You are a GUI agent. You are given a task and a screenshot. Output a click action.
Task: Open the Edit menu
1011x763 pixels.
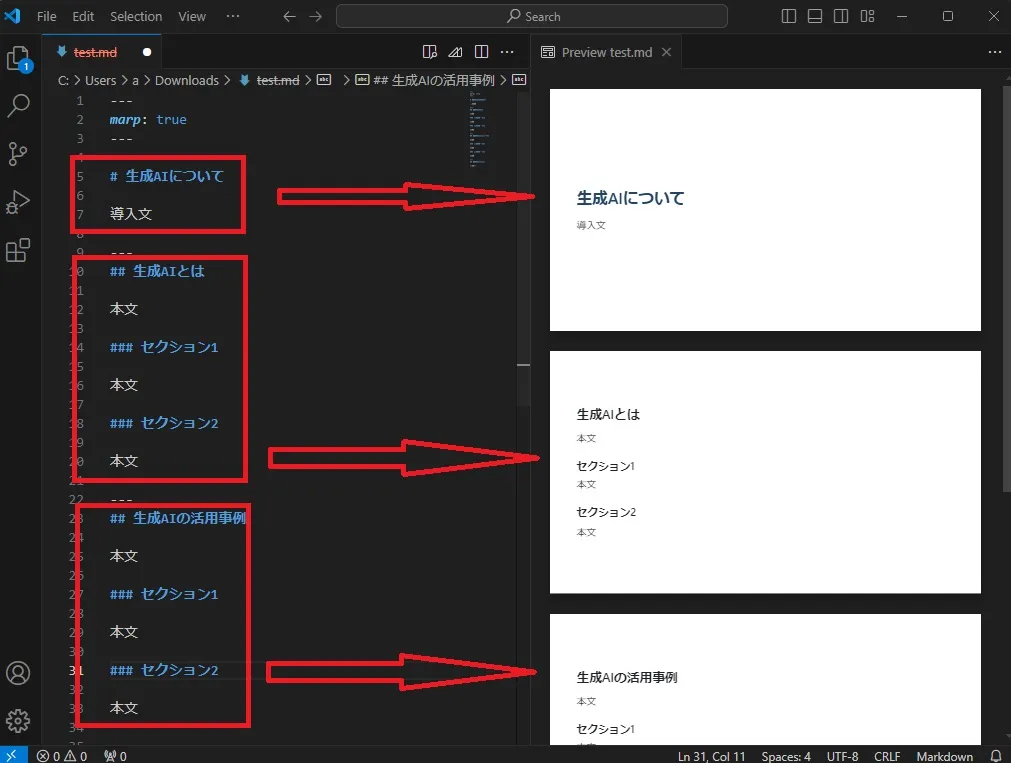83,16
